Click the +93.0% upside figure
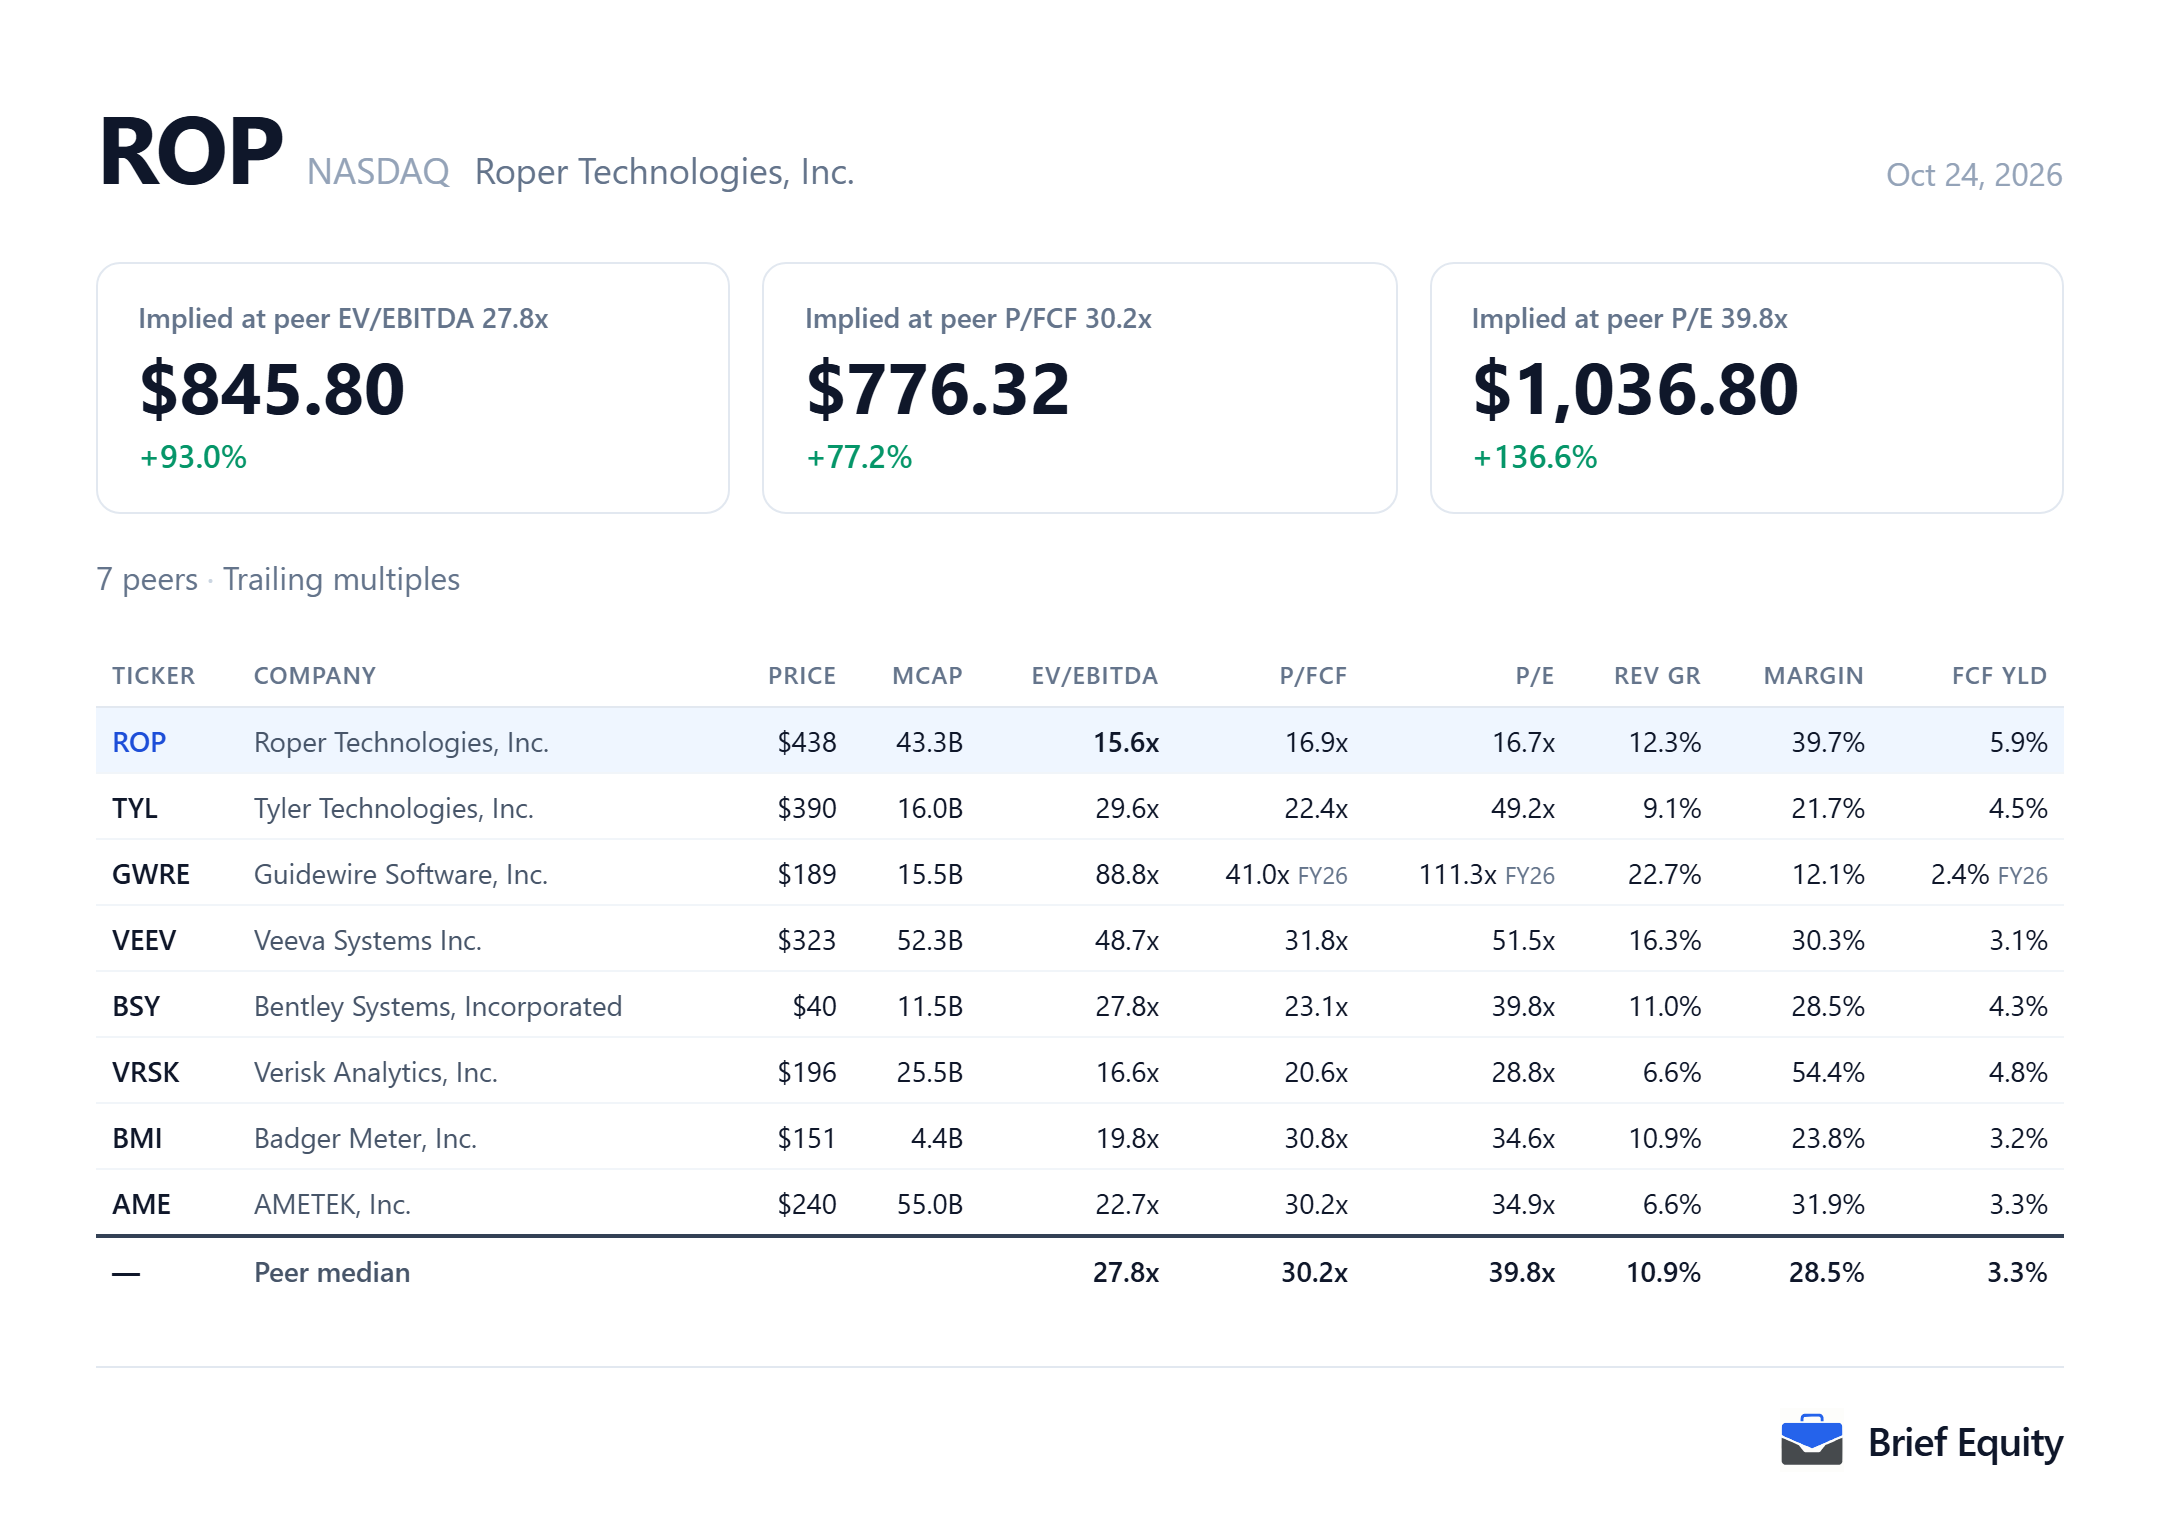Viewport: 2160px width, 1520px height. 193,457
